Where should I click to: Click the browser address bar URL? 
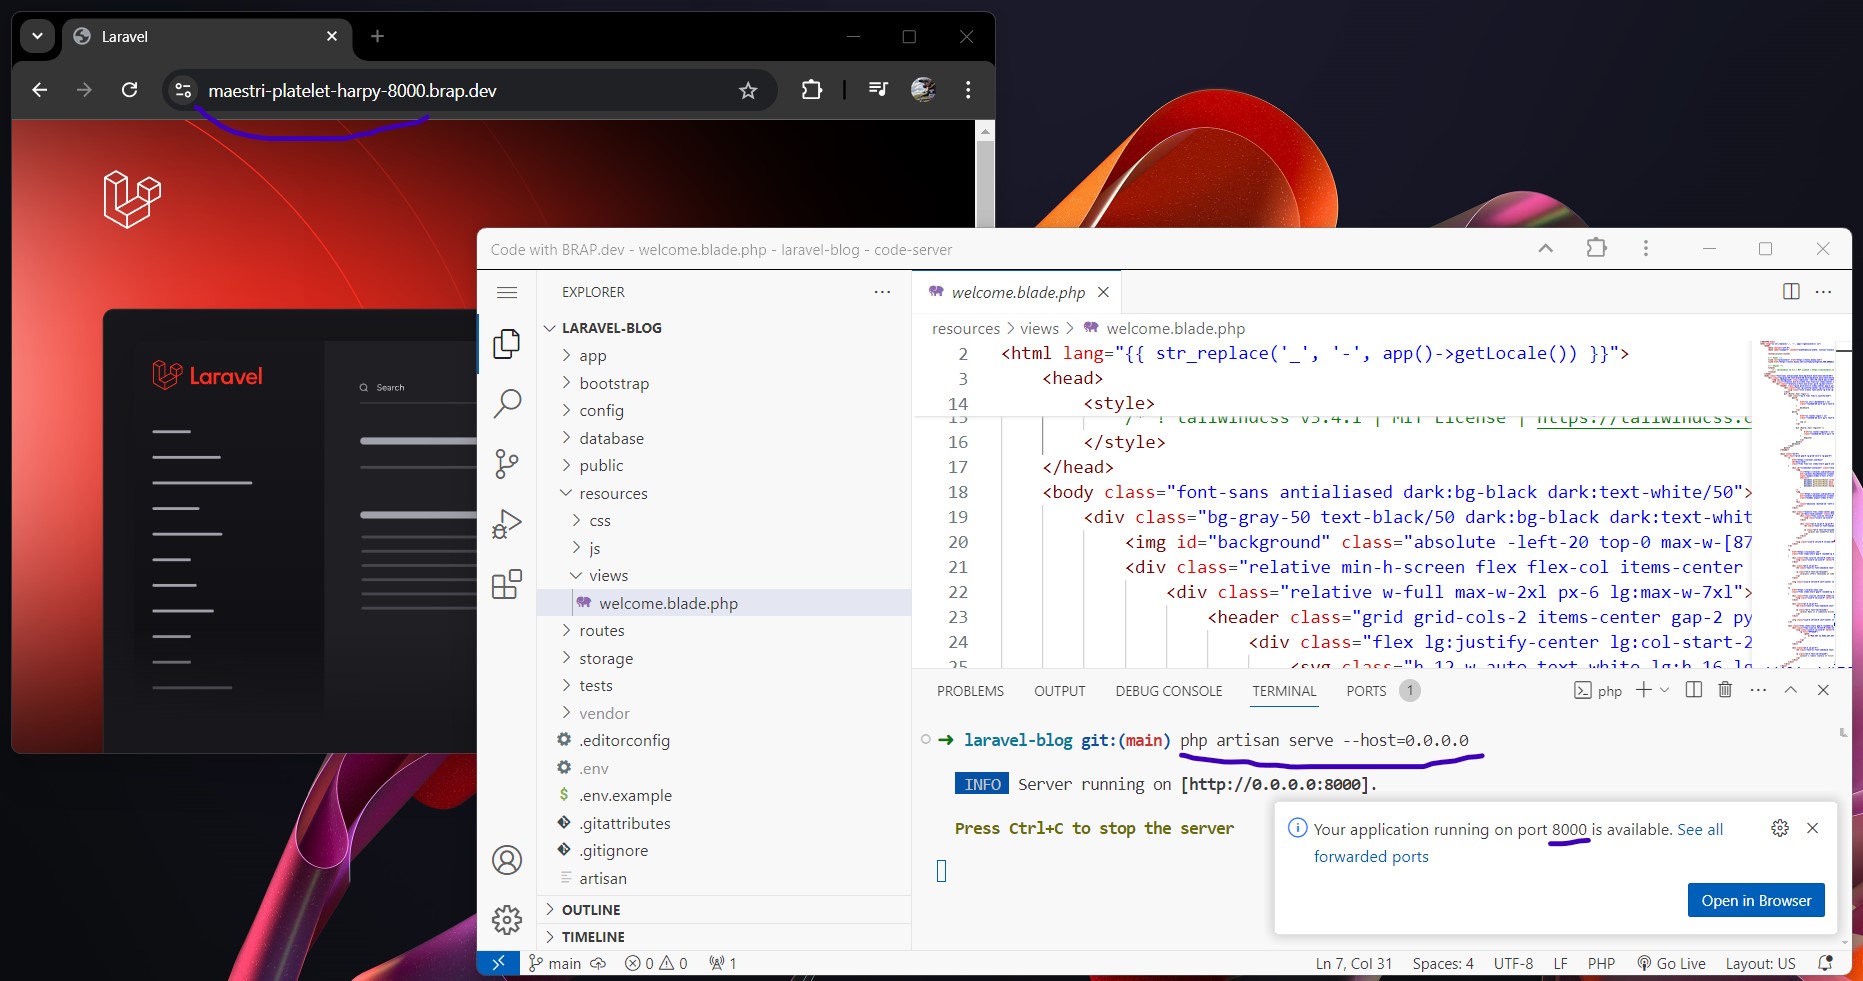pyautogui.click(x=352, y=90)
